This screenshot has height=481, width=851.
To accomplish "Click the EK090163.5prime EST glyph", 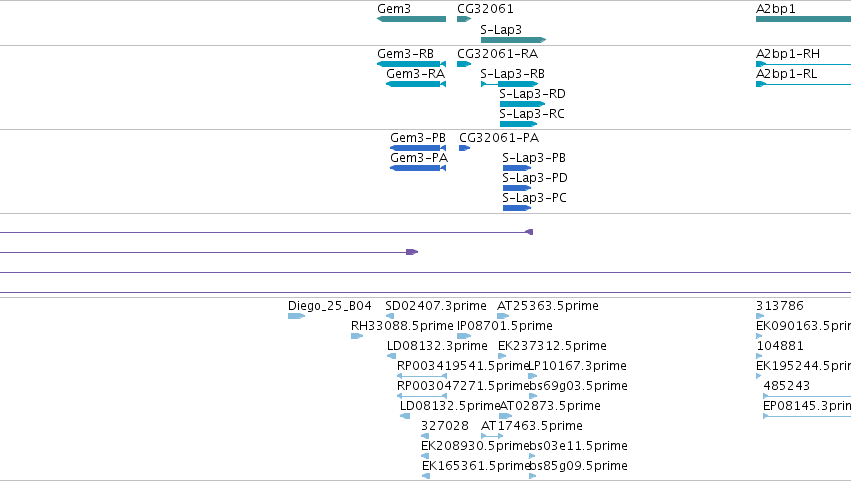I will (759, 337).
